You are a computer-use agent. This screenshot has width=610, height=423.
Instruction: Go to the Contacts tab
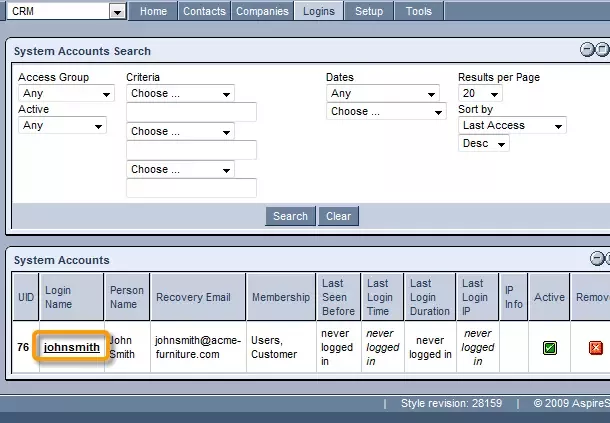pyautogui.click(x=204, y=11)
